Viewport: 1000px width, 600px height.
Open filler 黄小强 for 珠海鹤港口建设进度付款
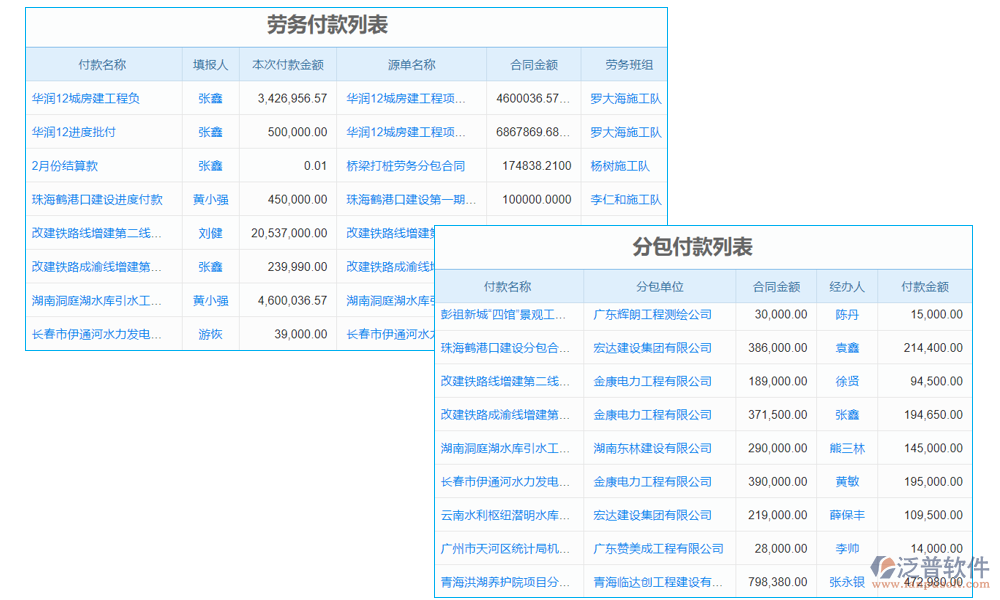[211, 199]
